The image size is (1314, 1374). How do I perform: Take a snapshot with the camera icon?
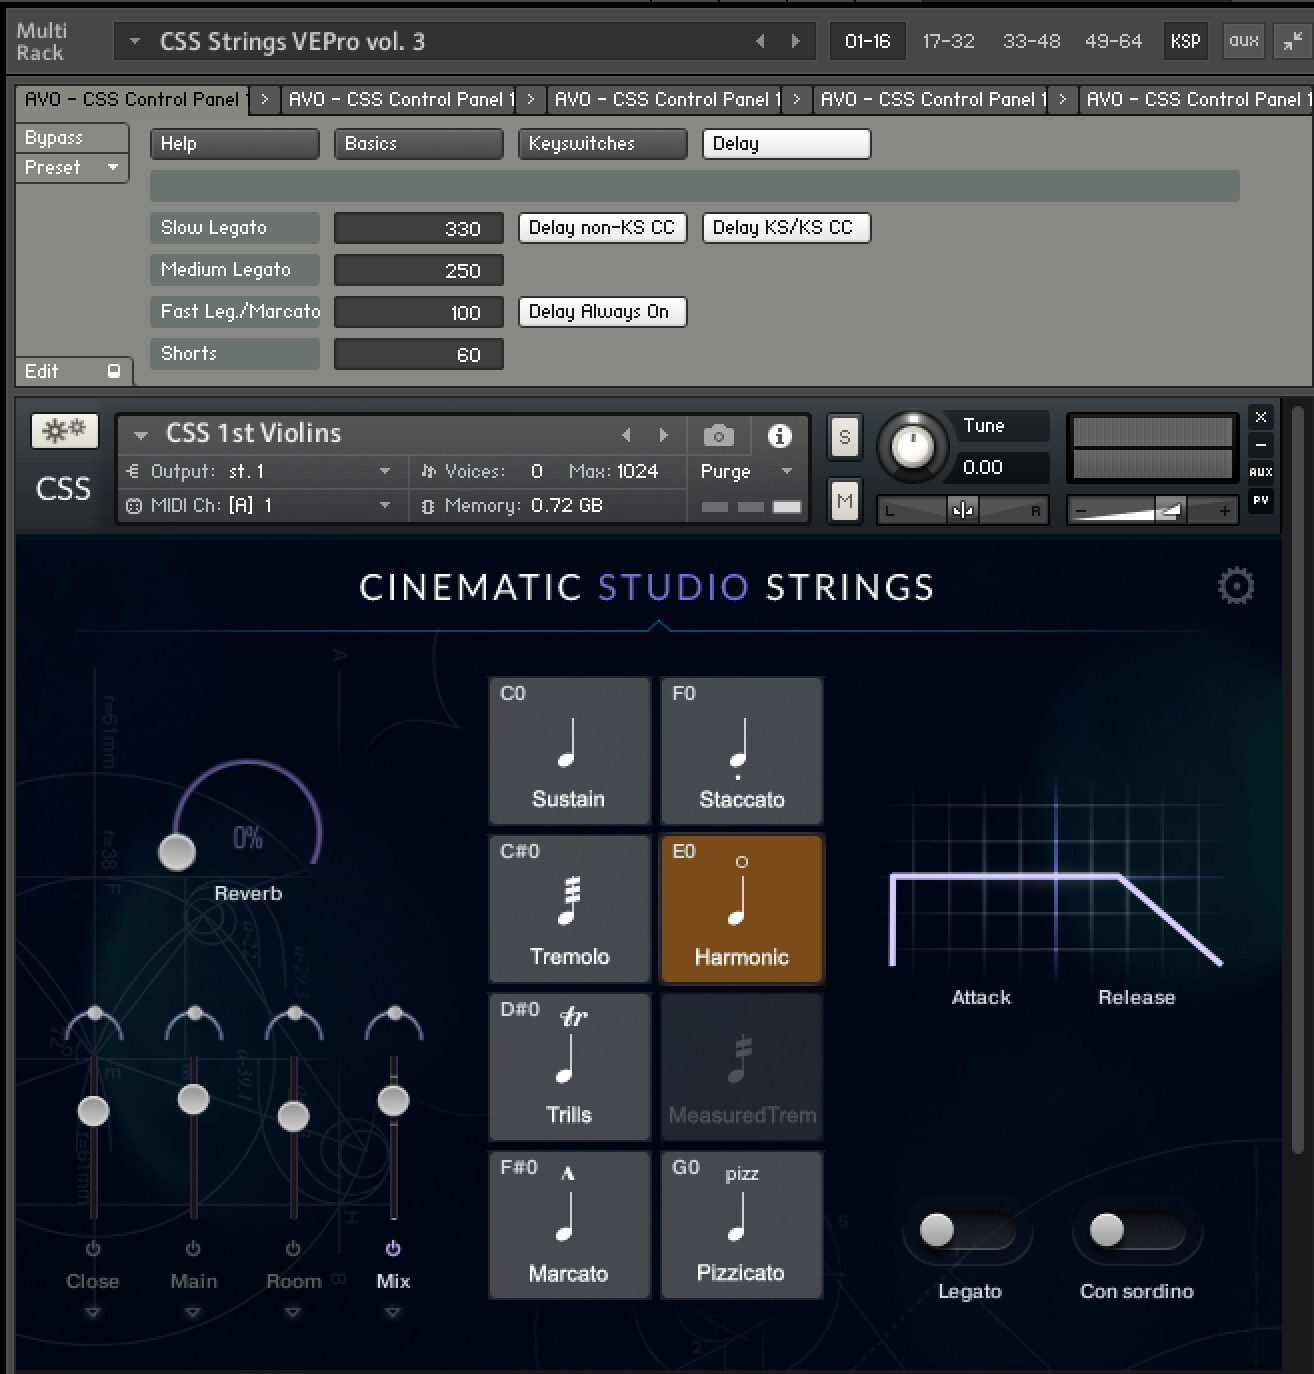click(718, 436)
